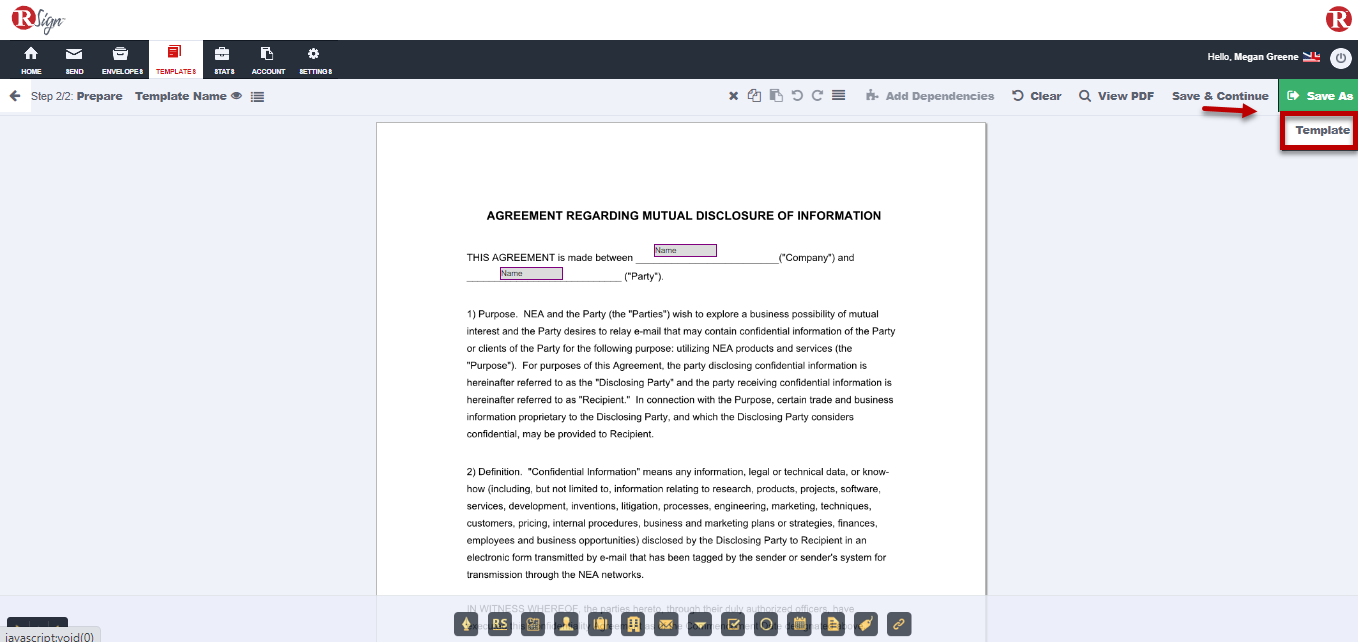
Task: Select the Company building control
Action: (x=633, y=624)
